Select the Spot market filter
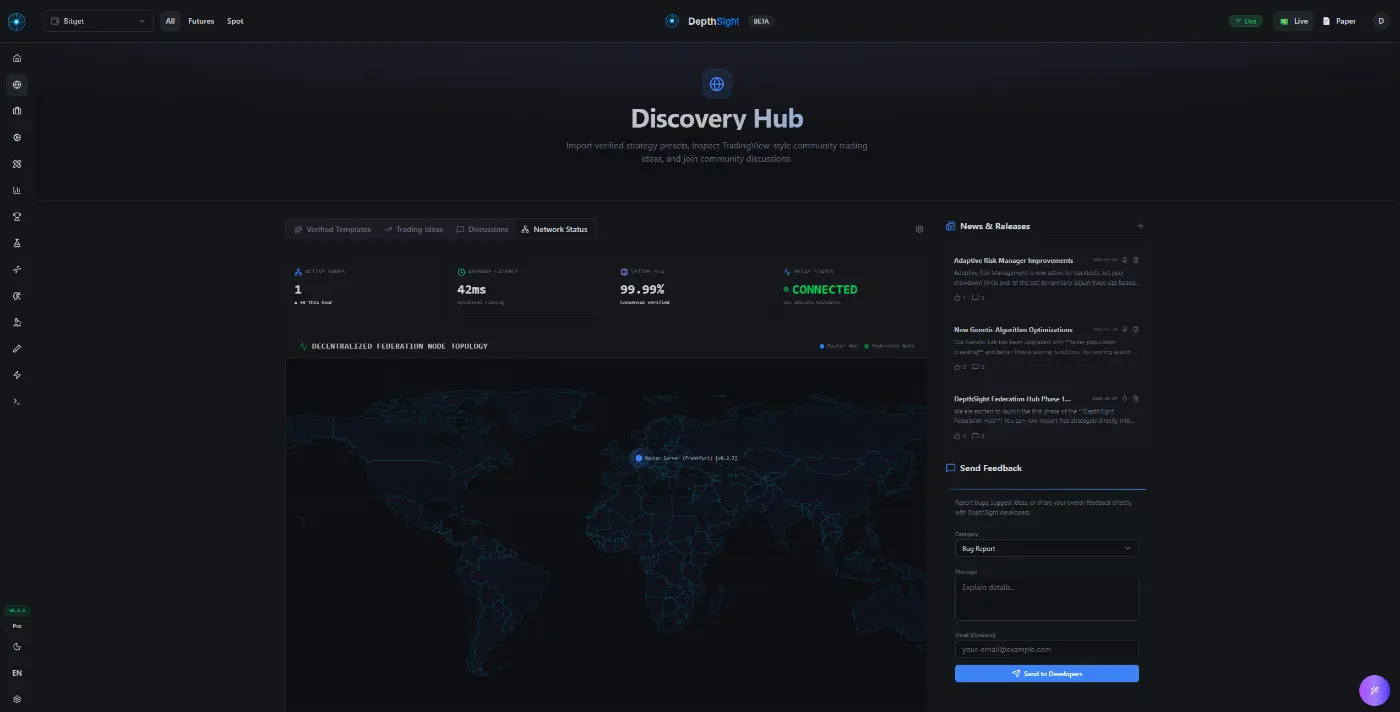Image resolution: width=1400 pixels, height=712 pixels. coord(235,21)
